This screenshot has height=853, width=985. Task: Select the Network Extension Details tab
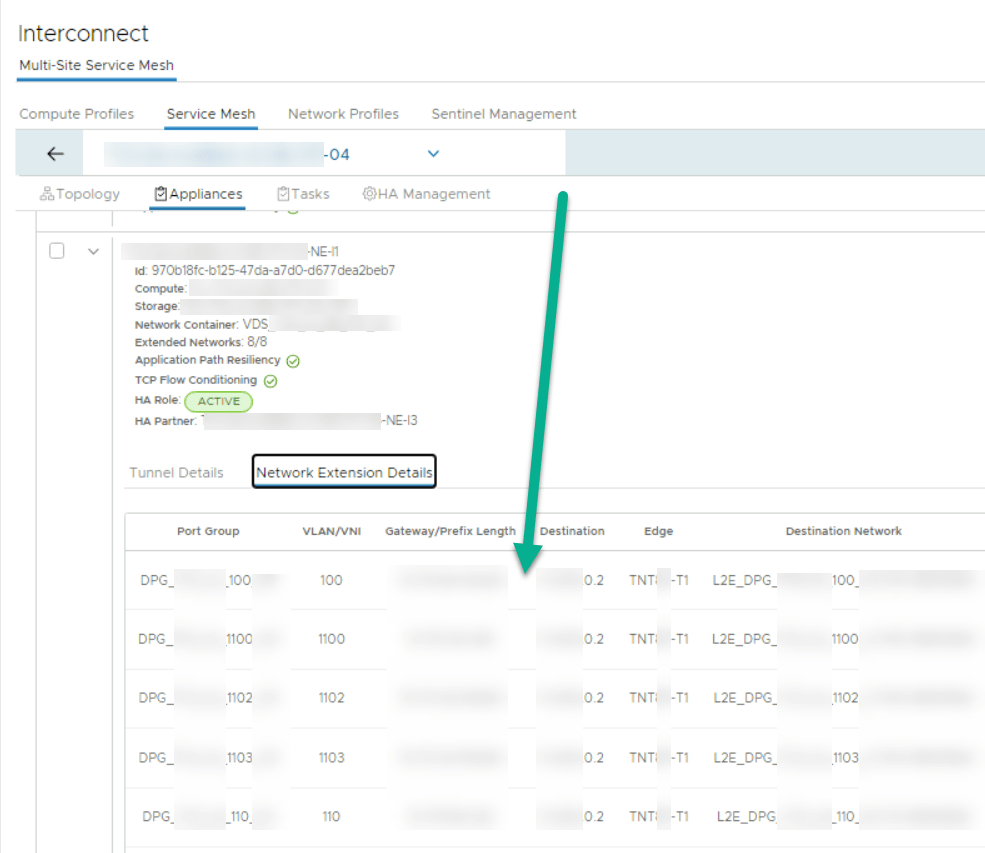click(344, 473)
